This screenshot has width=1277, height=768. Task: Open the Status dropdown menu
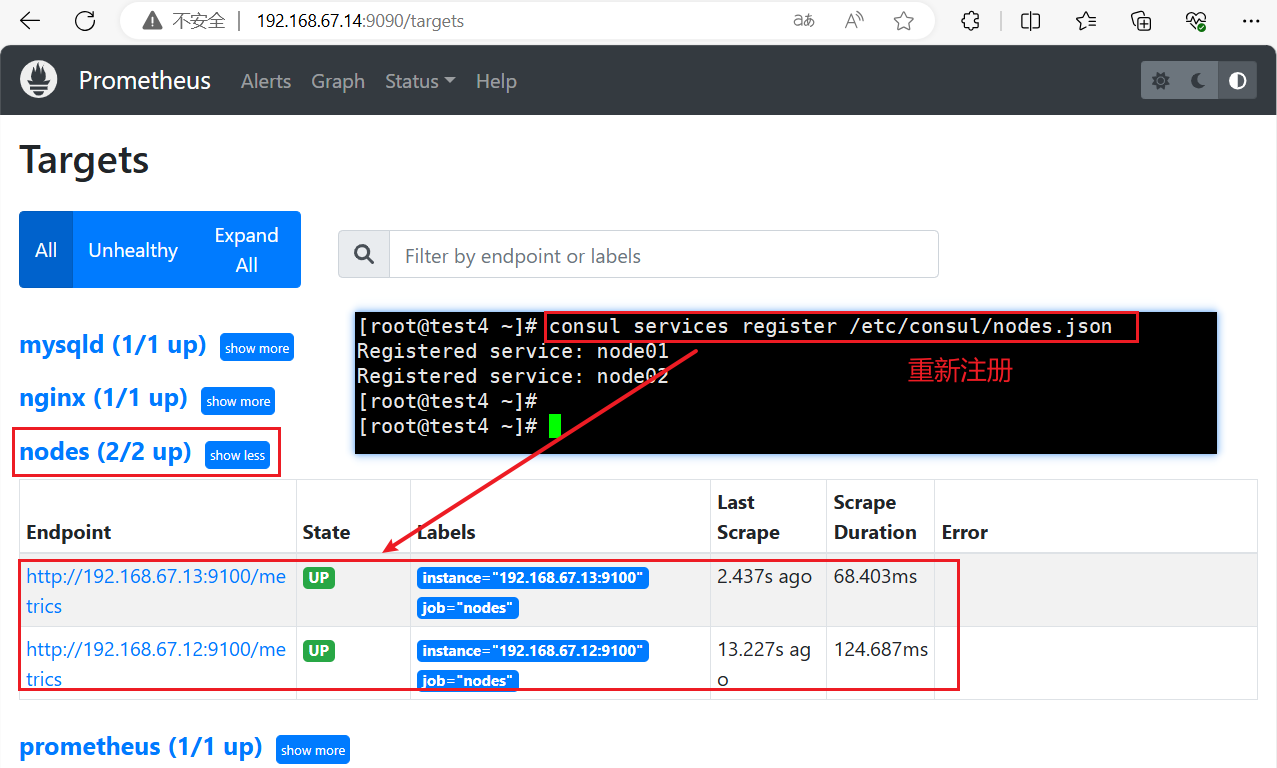[x=420, y=81]
